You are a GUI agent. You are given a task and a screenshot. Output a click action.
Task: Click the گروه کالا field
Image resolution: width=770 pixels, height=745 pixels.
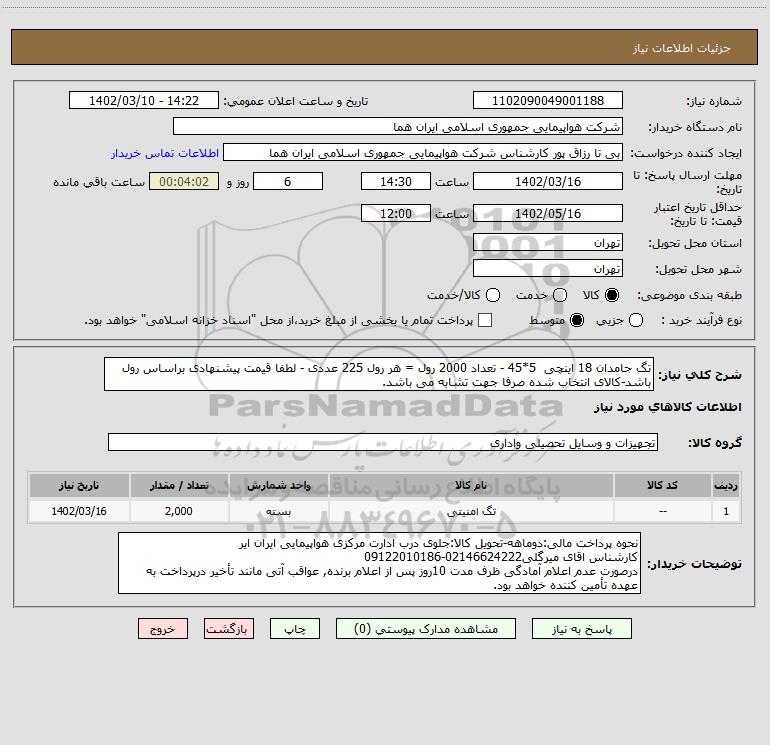coord(383,442)
